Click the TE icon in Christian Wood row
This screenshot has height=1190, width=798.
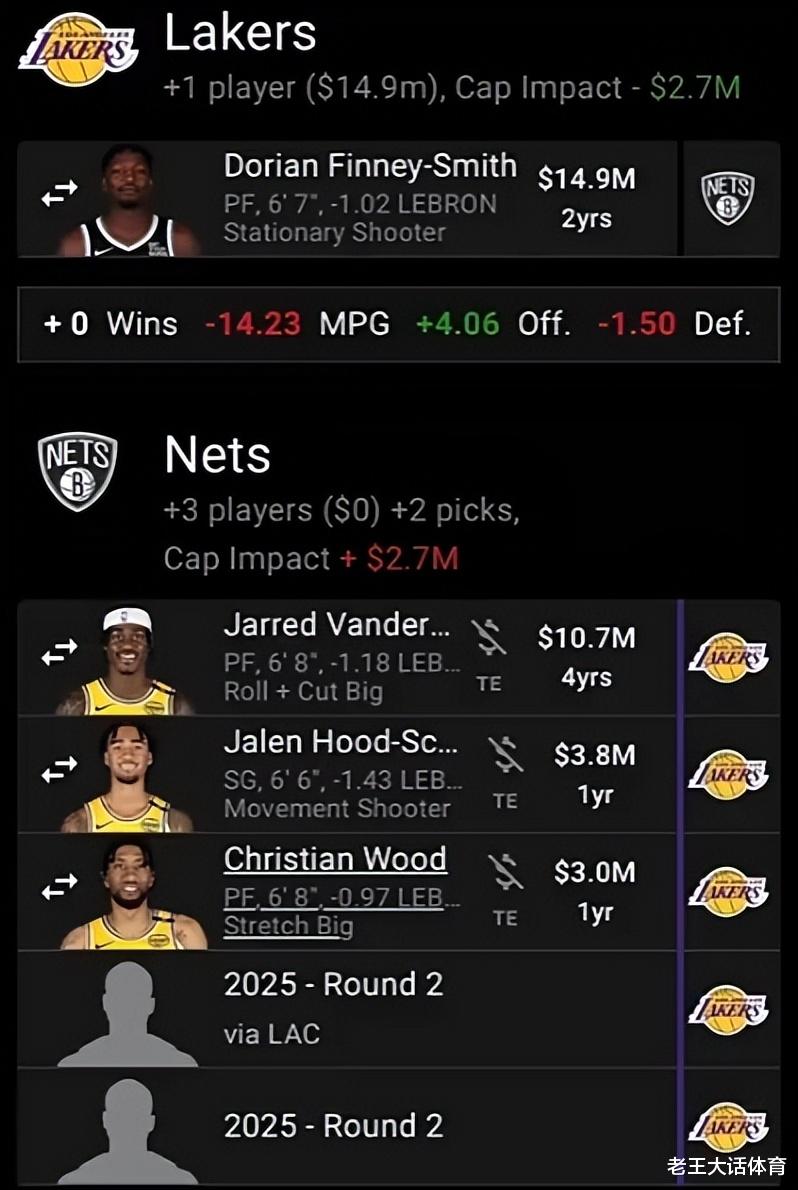pyautogui.click(x=505, y=886)
